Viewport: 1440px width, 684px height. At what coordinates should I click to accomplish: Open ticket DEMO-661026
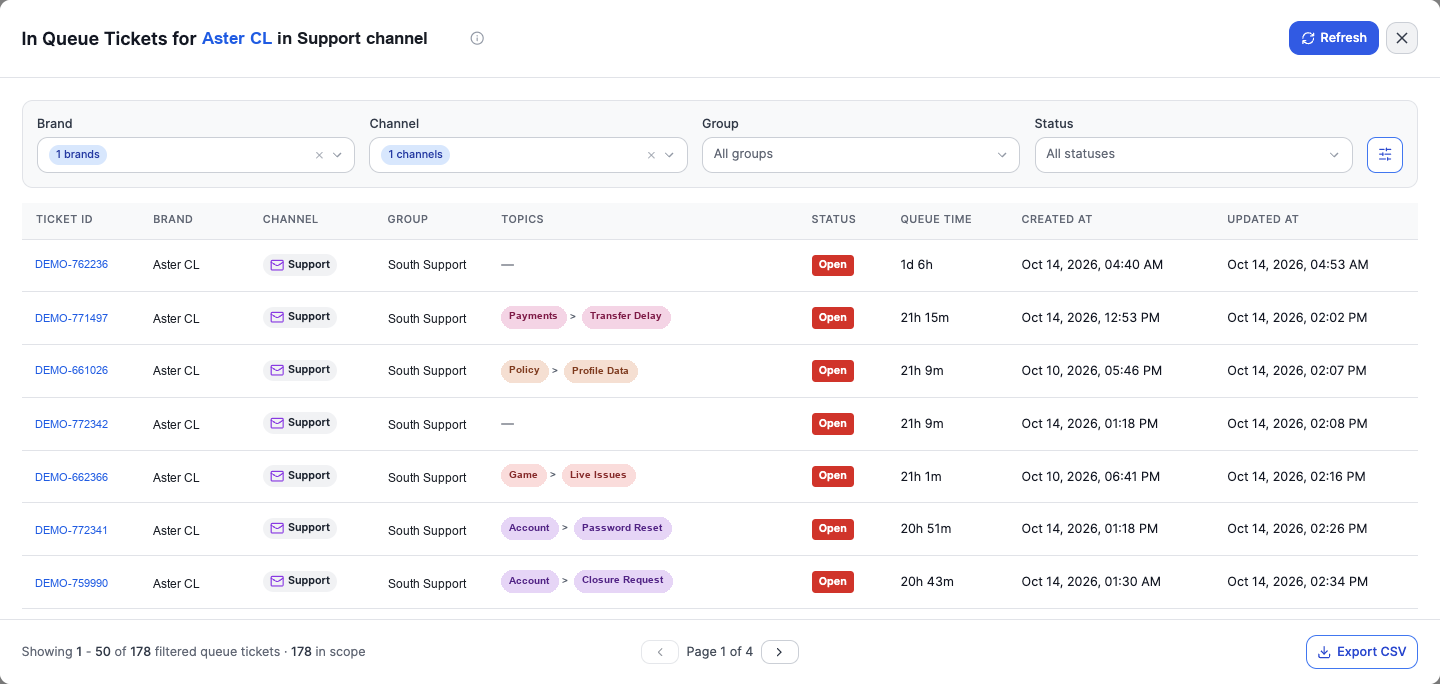[x=71, y=370]
